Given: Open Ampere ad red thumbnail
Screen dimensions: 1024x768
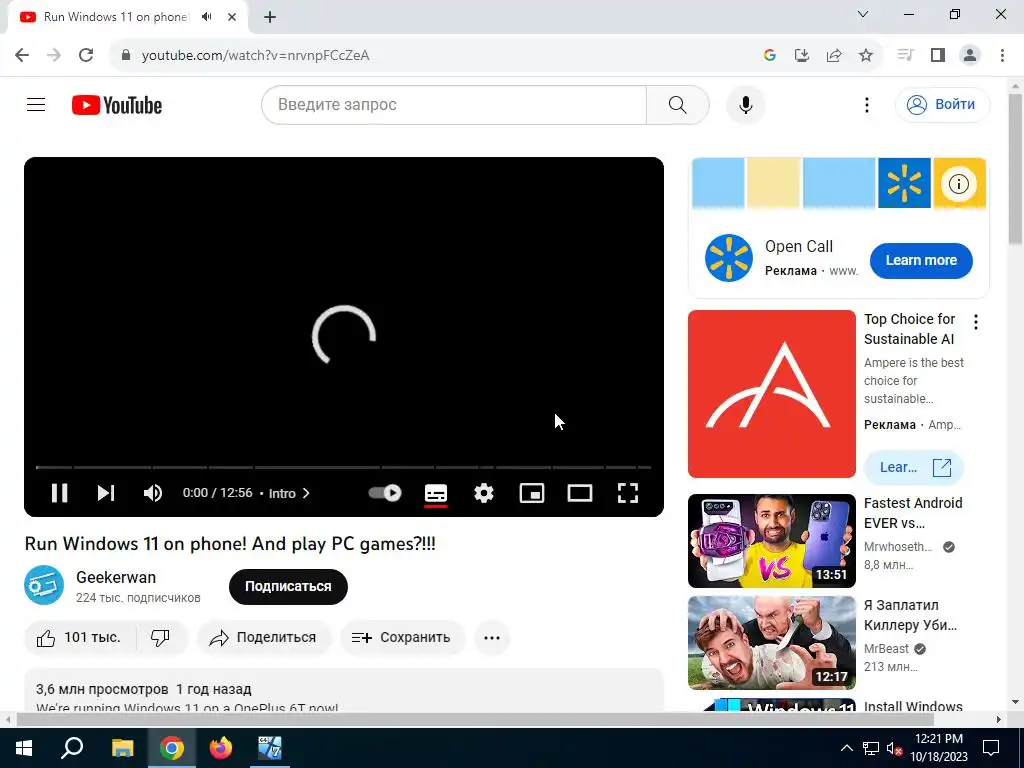Looking at the screenshot, I should point(771,394).
